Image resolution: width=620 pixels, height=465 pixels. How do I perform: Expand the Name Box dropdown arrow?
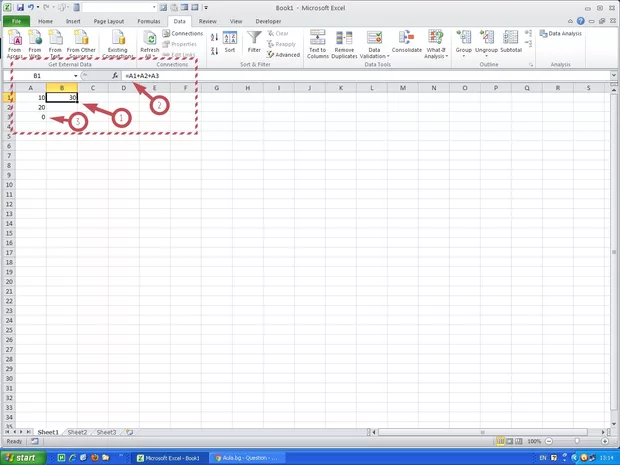pyautogui.click(x=75, y=76)
